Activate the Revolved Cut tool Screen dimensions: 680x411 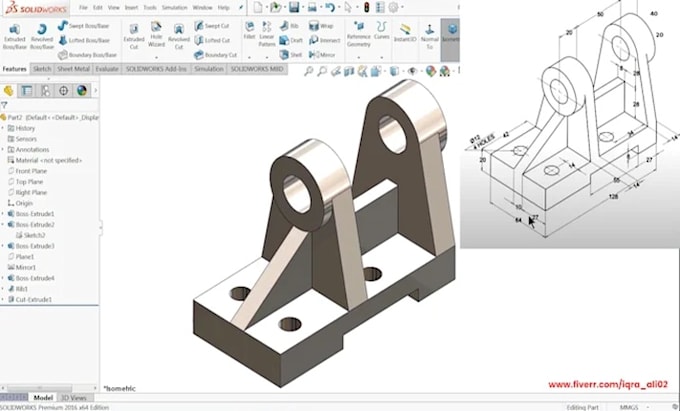(x=179, y=36)
